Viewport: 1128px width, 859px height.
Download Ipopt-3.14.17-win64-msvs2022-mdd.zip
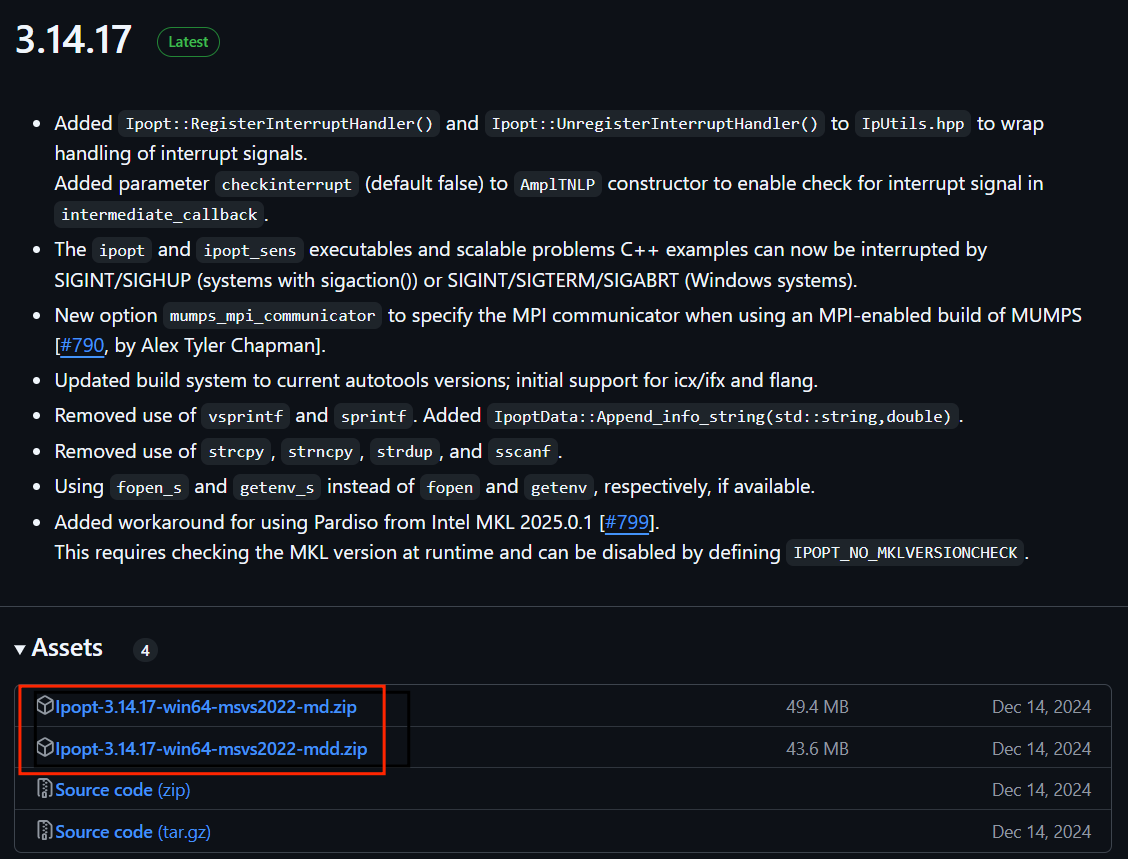[211, 748]
